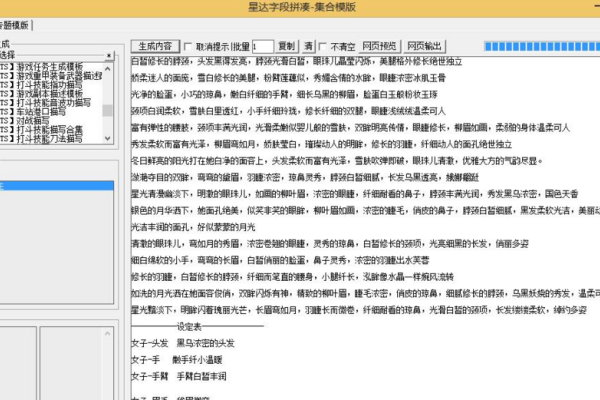The width and height of the screenshot is (600, 400).
Task: Click small button beside 选择 header
Action: pos(109,56)
